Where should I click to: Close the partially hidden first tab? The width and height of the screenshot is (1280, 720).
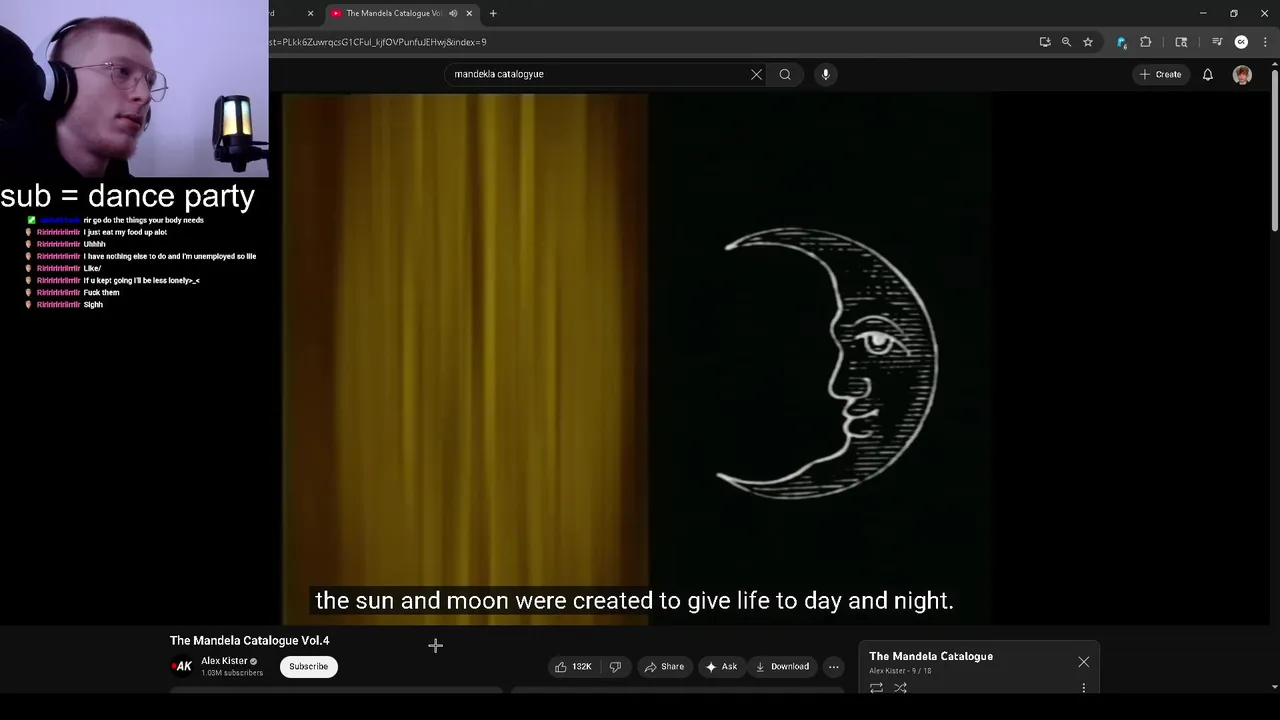coord(310,13)
